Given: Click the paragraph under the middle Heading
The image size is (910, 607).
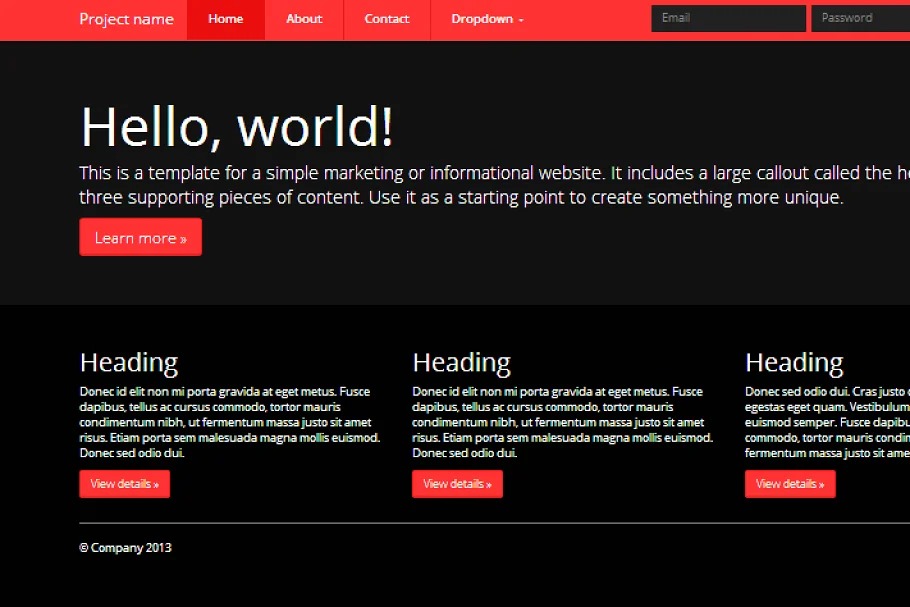Looking at the screenshot, I should click(562, 422).
